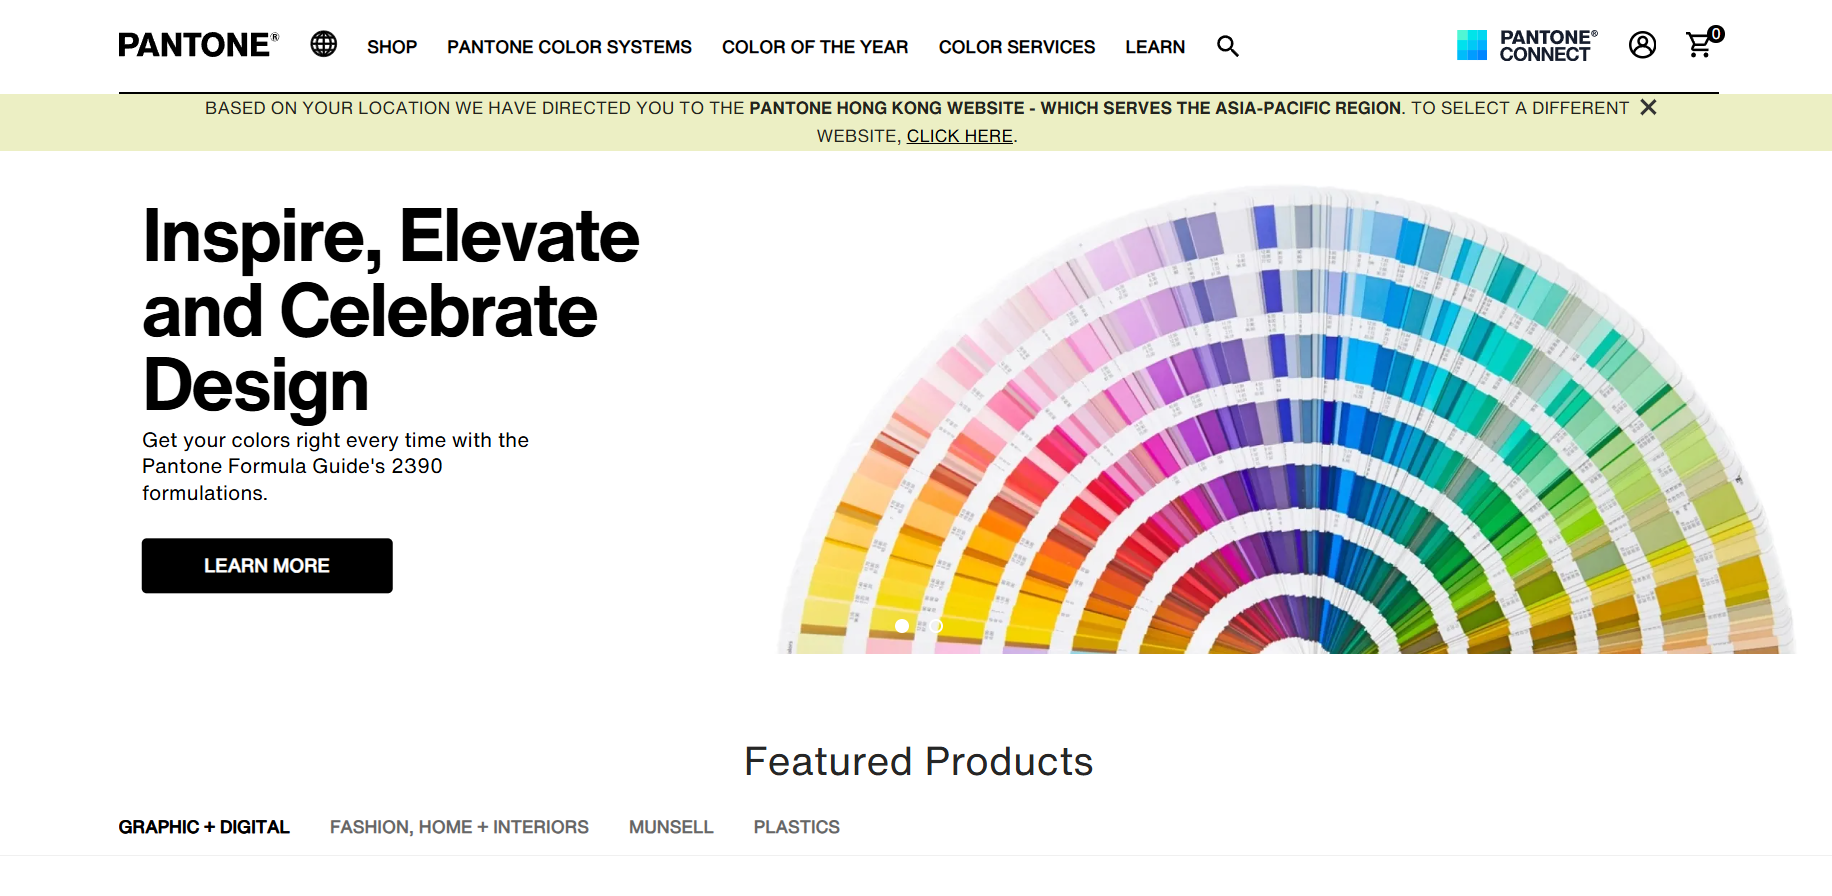Open Pantone Color Systems menu
The width and height of the screenshot is (1832, 896).
point(569,47)
